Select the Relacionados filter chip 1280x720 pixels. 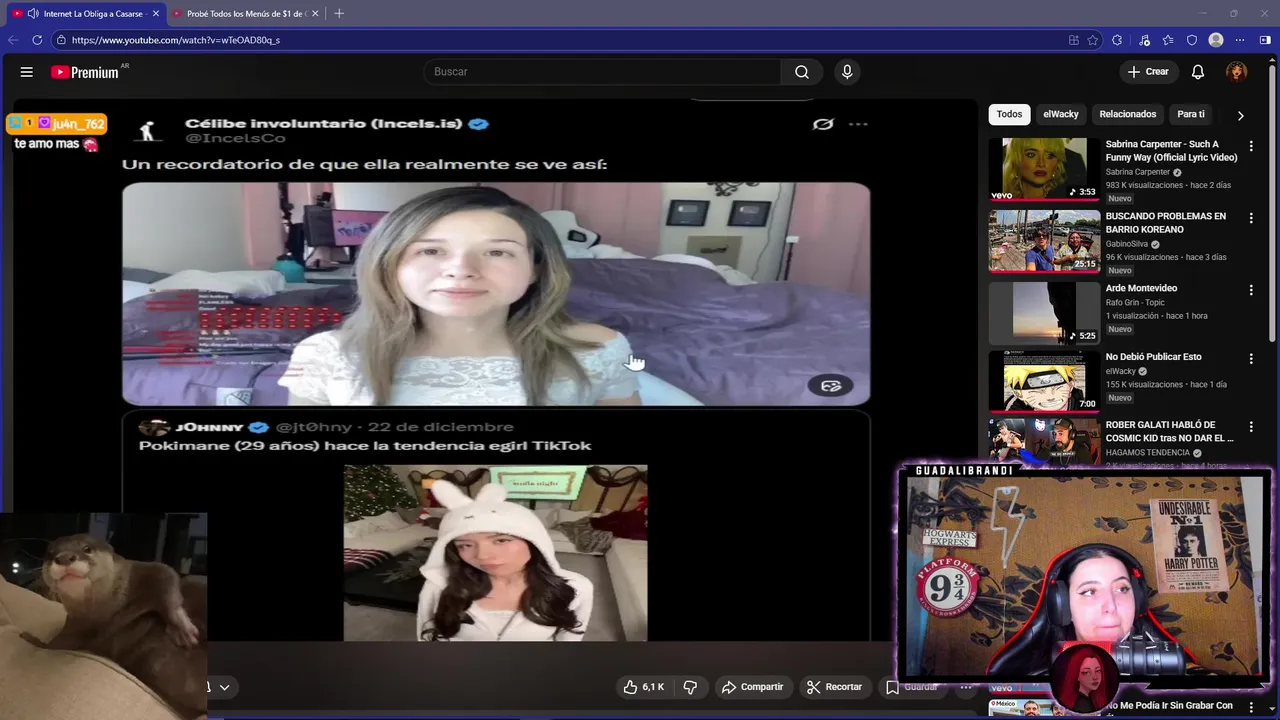[x=1128, y=114]
